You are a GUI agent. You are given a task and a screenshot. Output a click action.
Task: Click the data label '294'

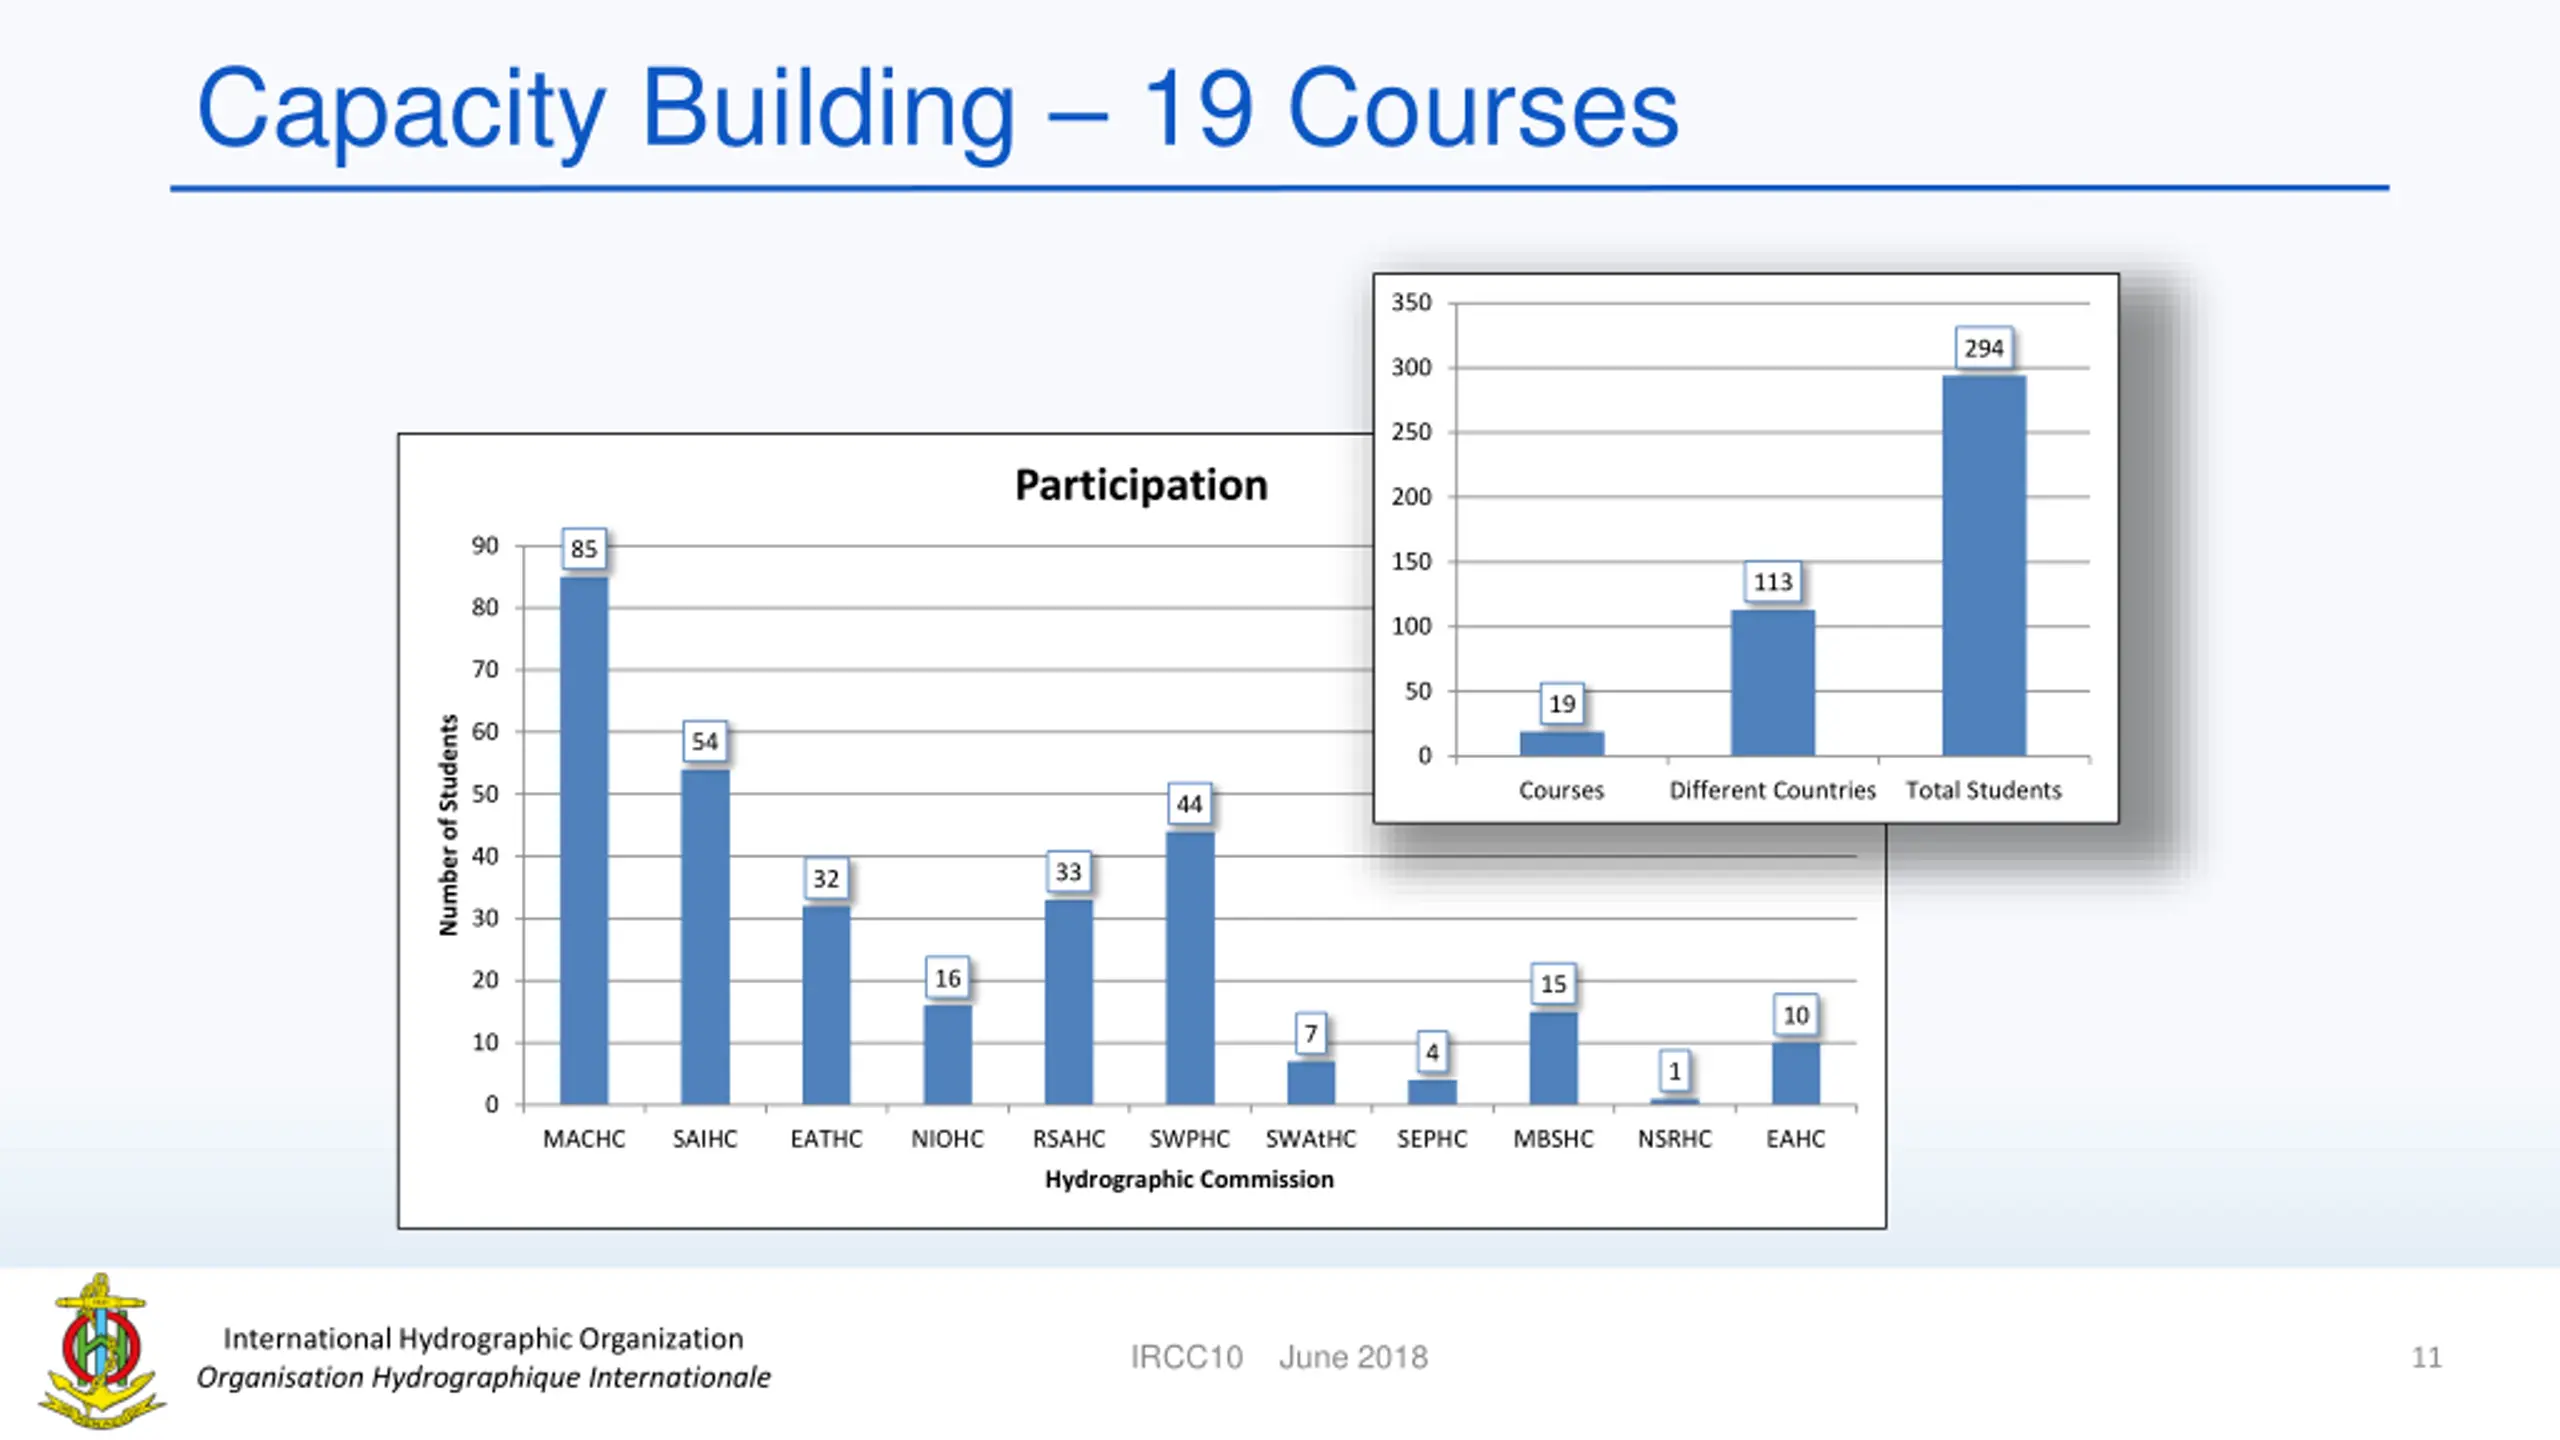[x=1984, y=348]
